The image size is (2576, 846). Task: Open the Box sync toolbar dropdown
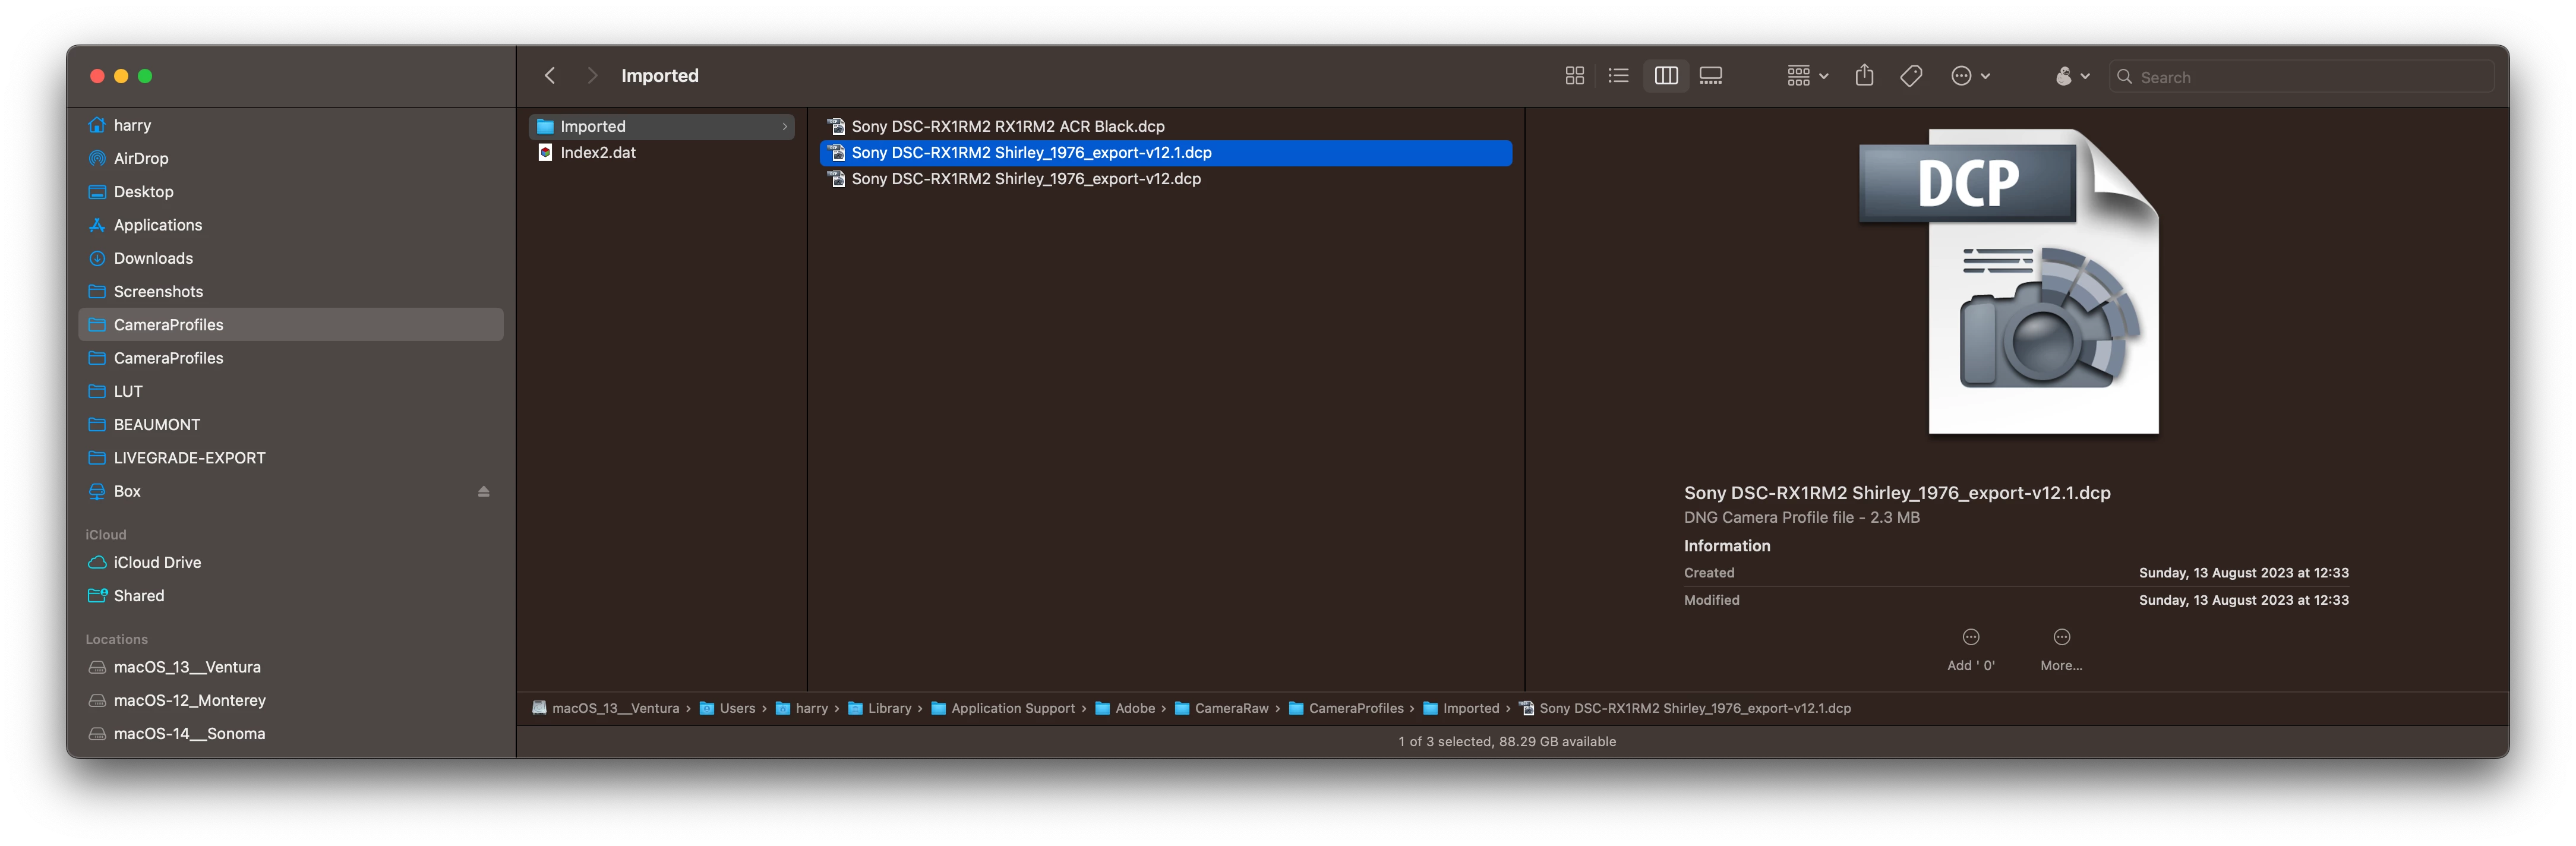click(2072, 76)
